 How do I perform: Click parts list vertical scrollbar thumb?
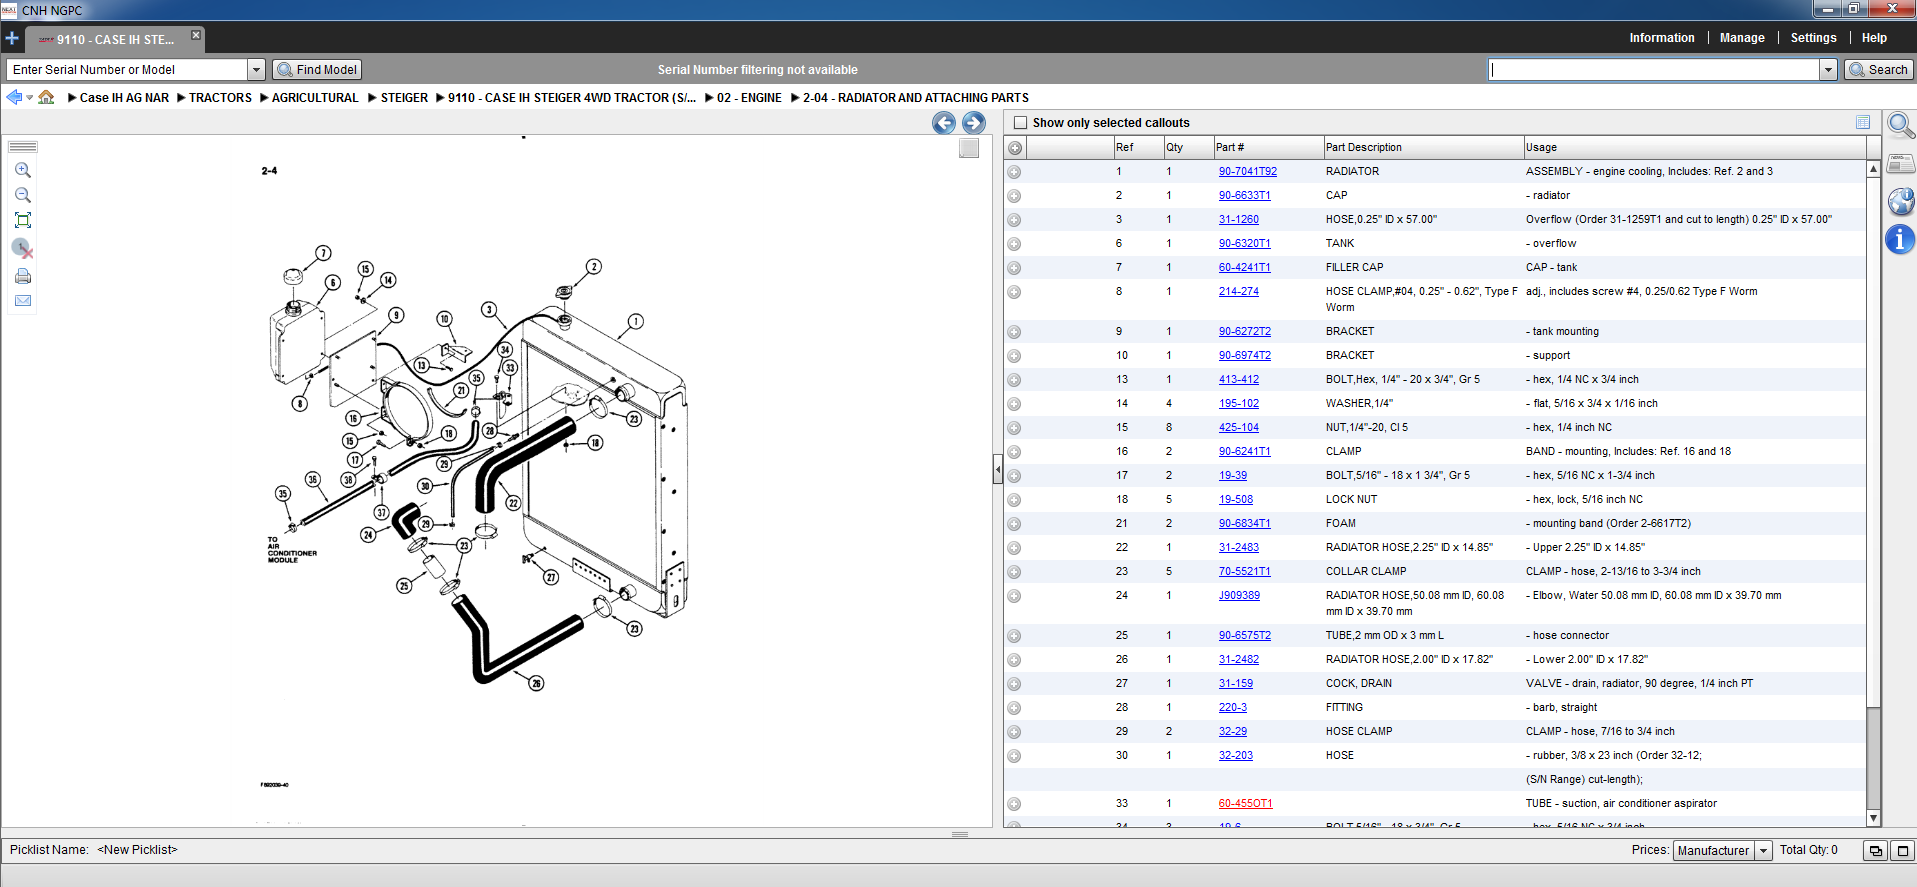tap(1874, 441)
